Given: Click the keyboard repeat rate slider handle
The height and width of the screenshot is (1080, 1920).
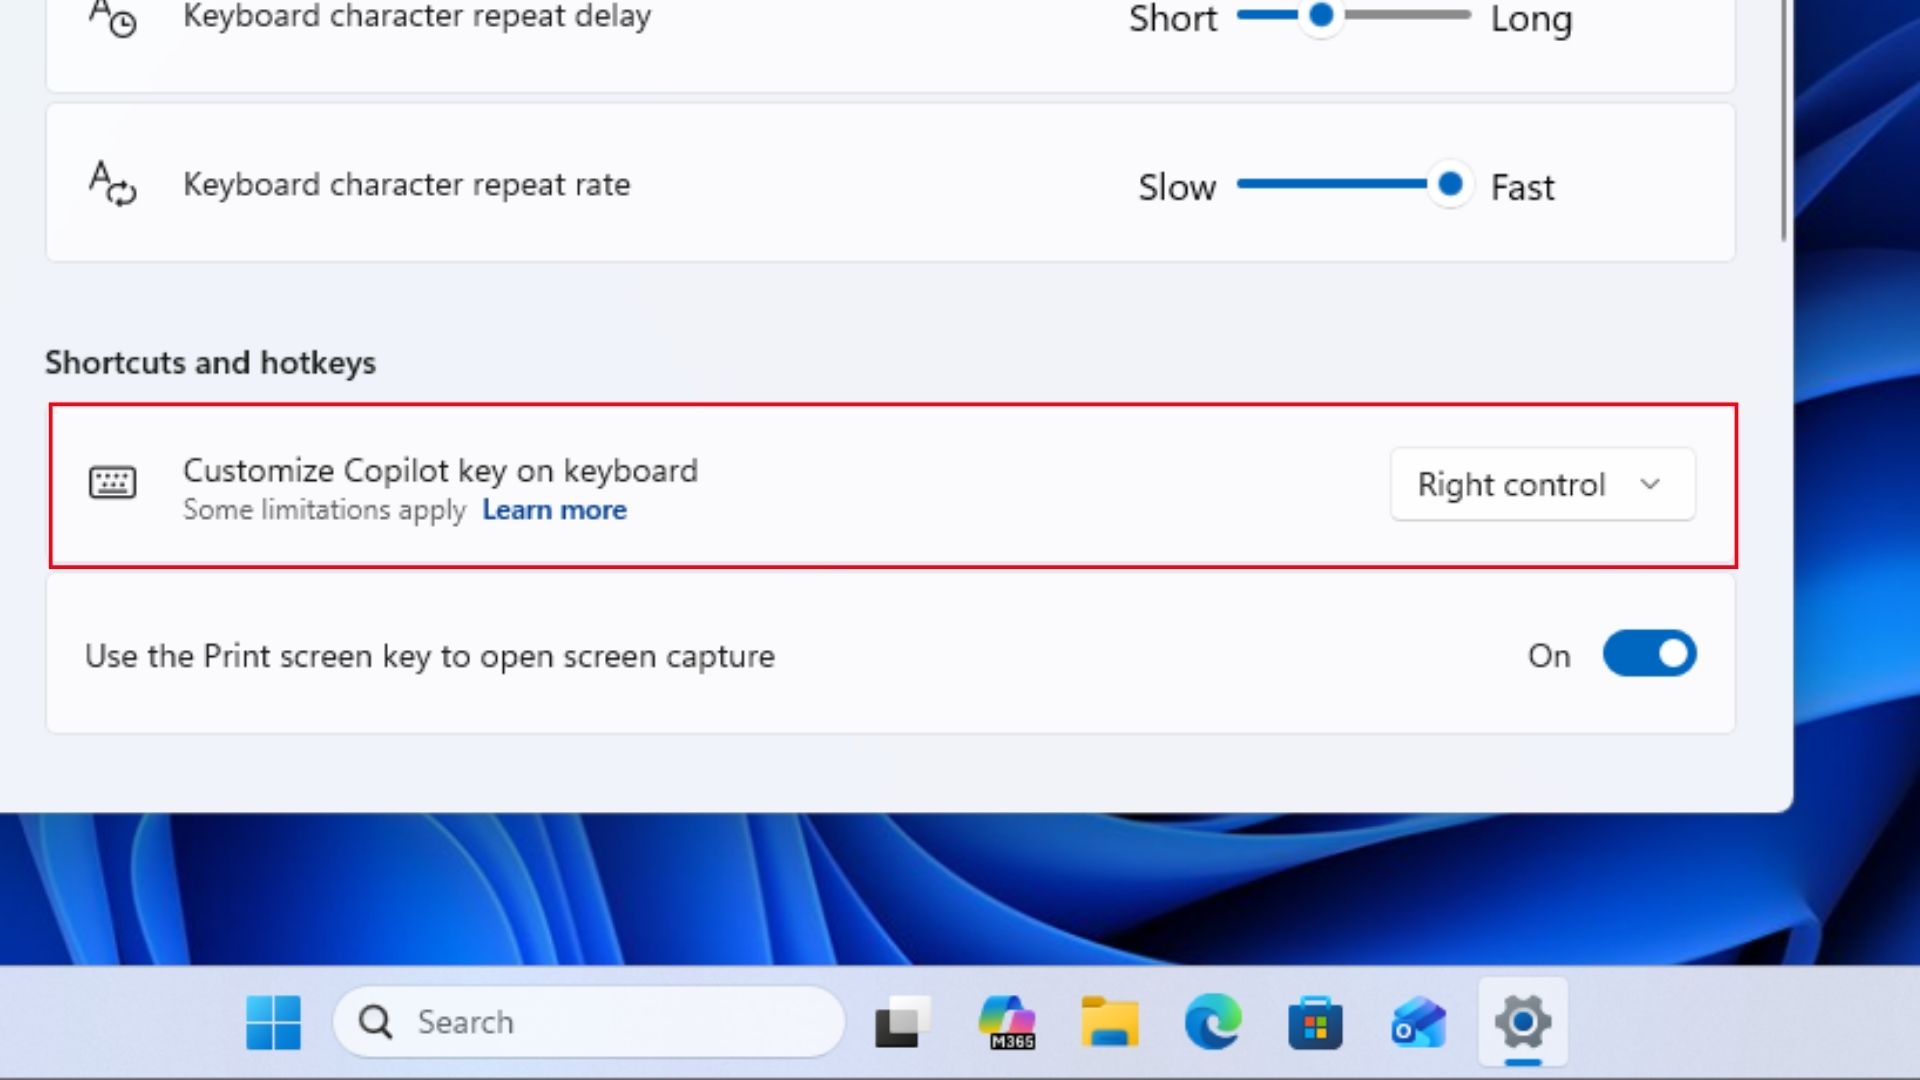Looking at the screenshot, I should [x=1449, y=184].
